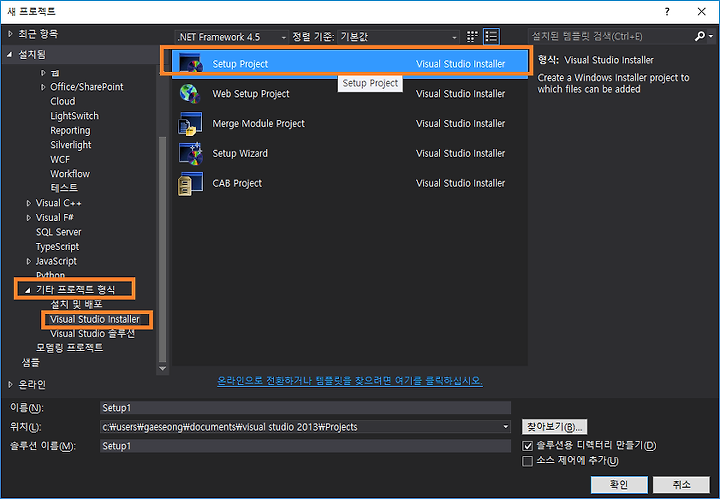Open the search options dropdown arrow
This screenshot has width=720, height=499.
point(710,36)
